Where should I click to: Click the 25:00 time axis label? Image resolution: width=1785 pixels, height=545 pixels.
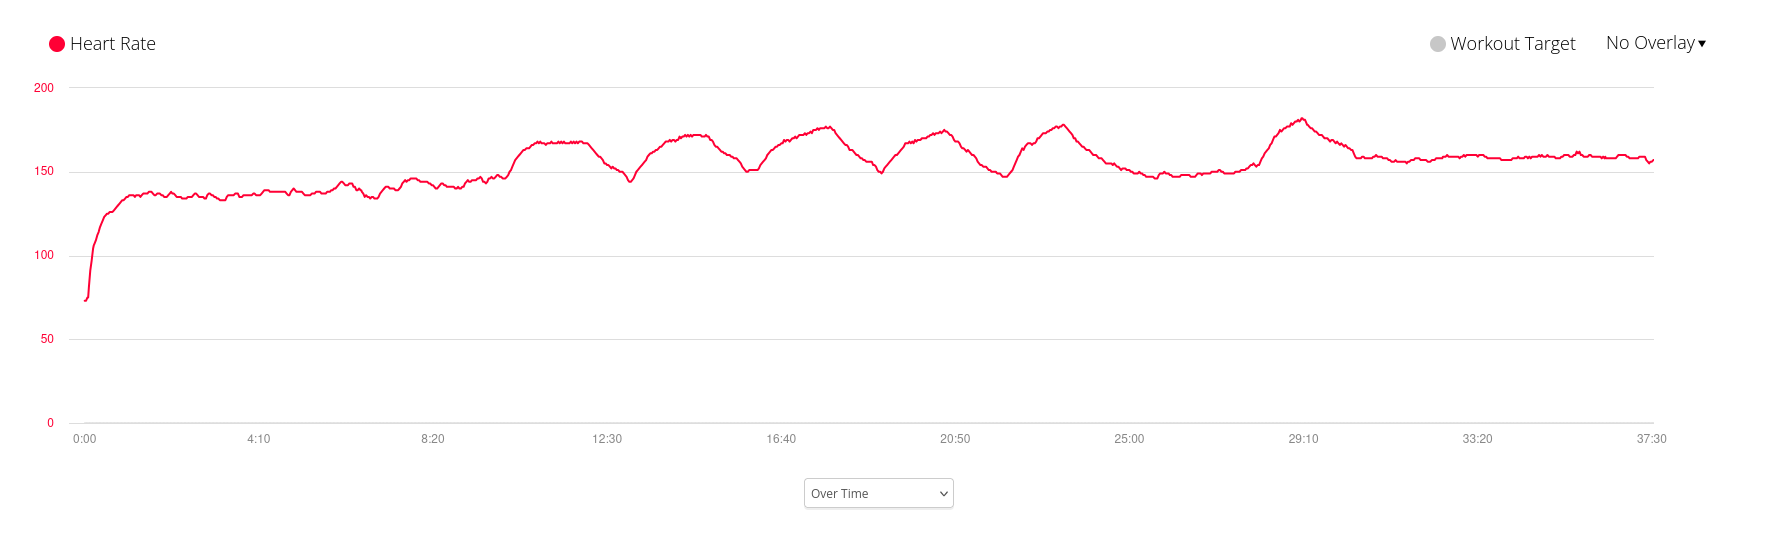pos(1129,439)
